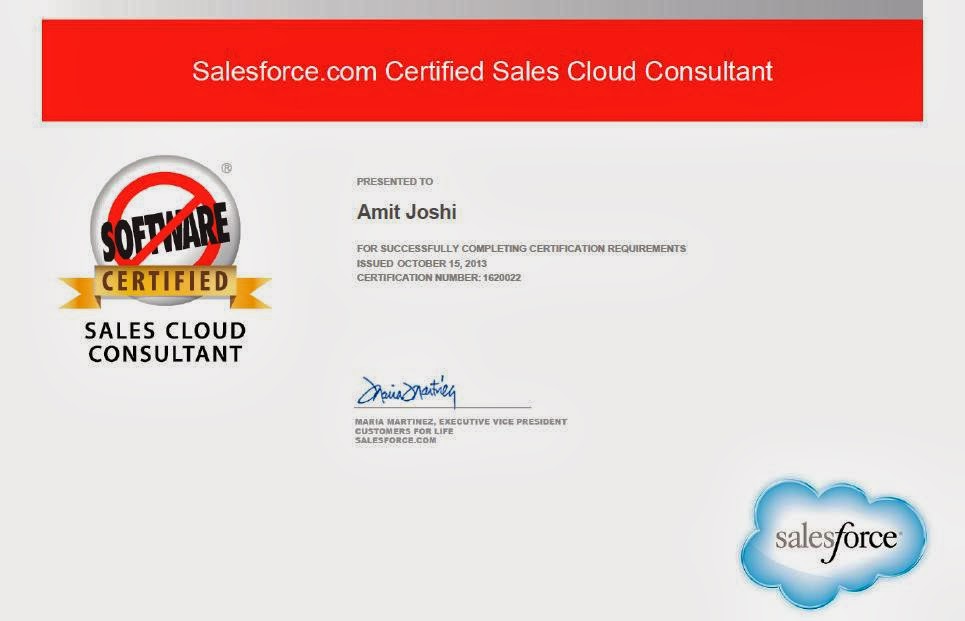Click the right tail of the gold ribbon
Screen dimensions: 965x621
pos(254,294)
